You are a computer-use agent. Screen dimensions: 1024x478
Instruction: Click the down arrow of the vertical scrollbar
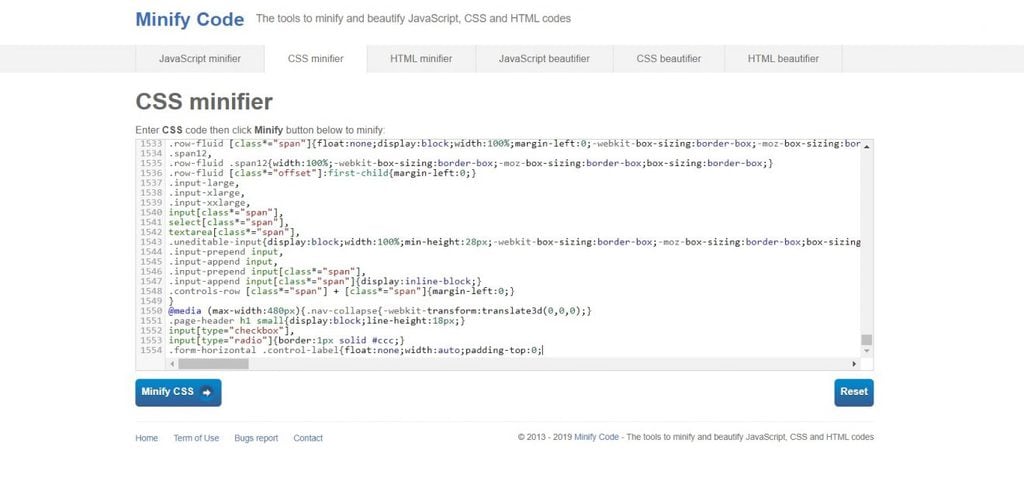(866, 351)
